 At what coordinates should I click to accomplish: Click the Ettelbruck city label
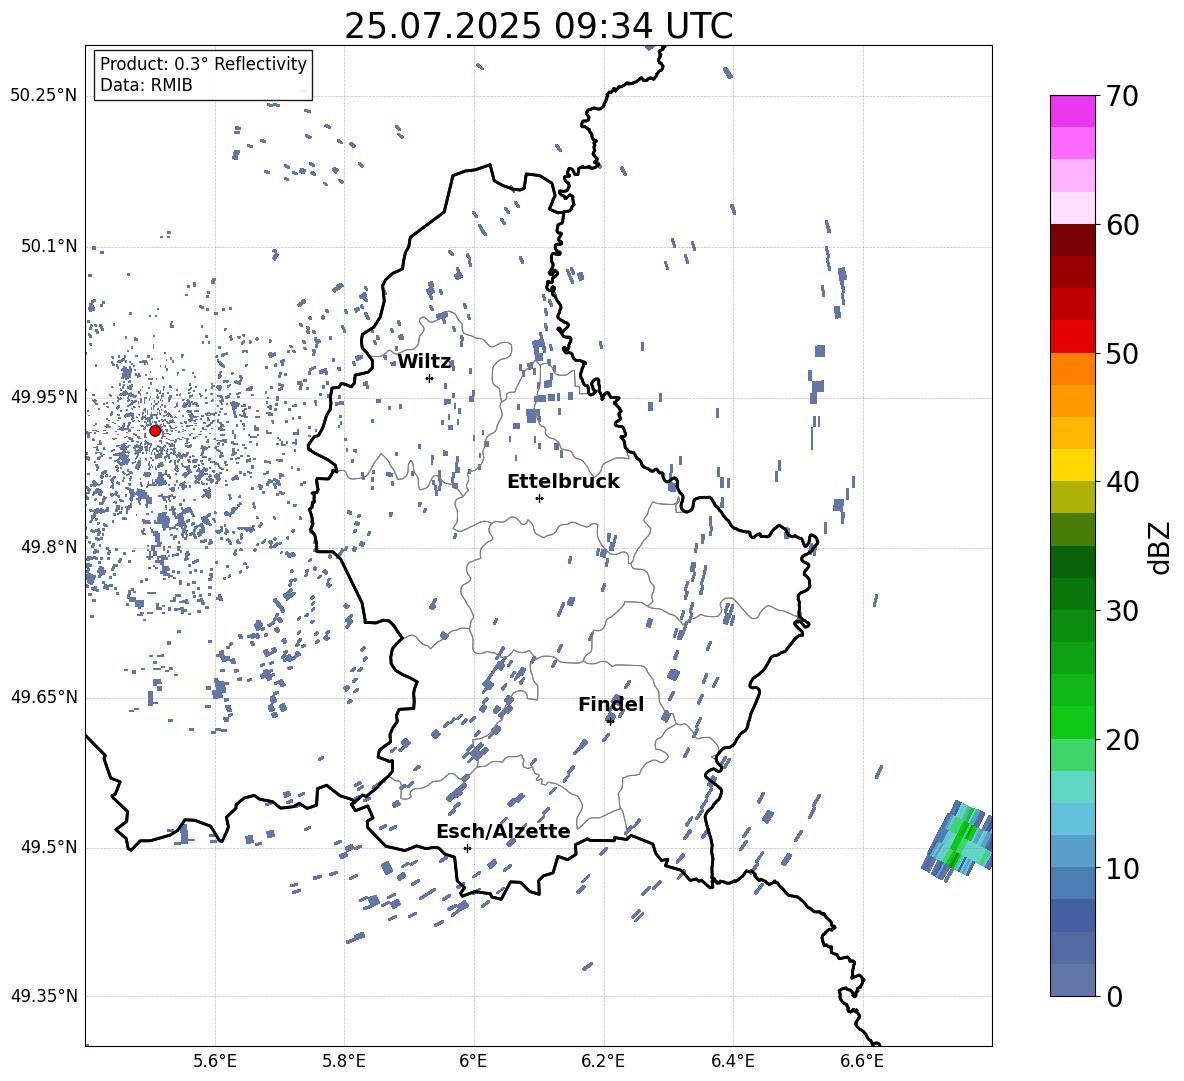pyautogui.click(x=563, y=482)
